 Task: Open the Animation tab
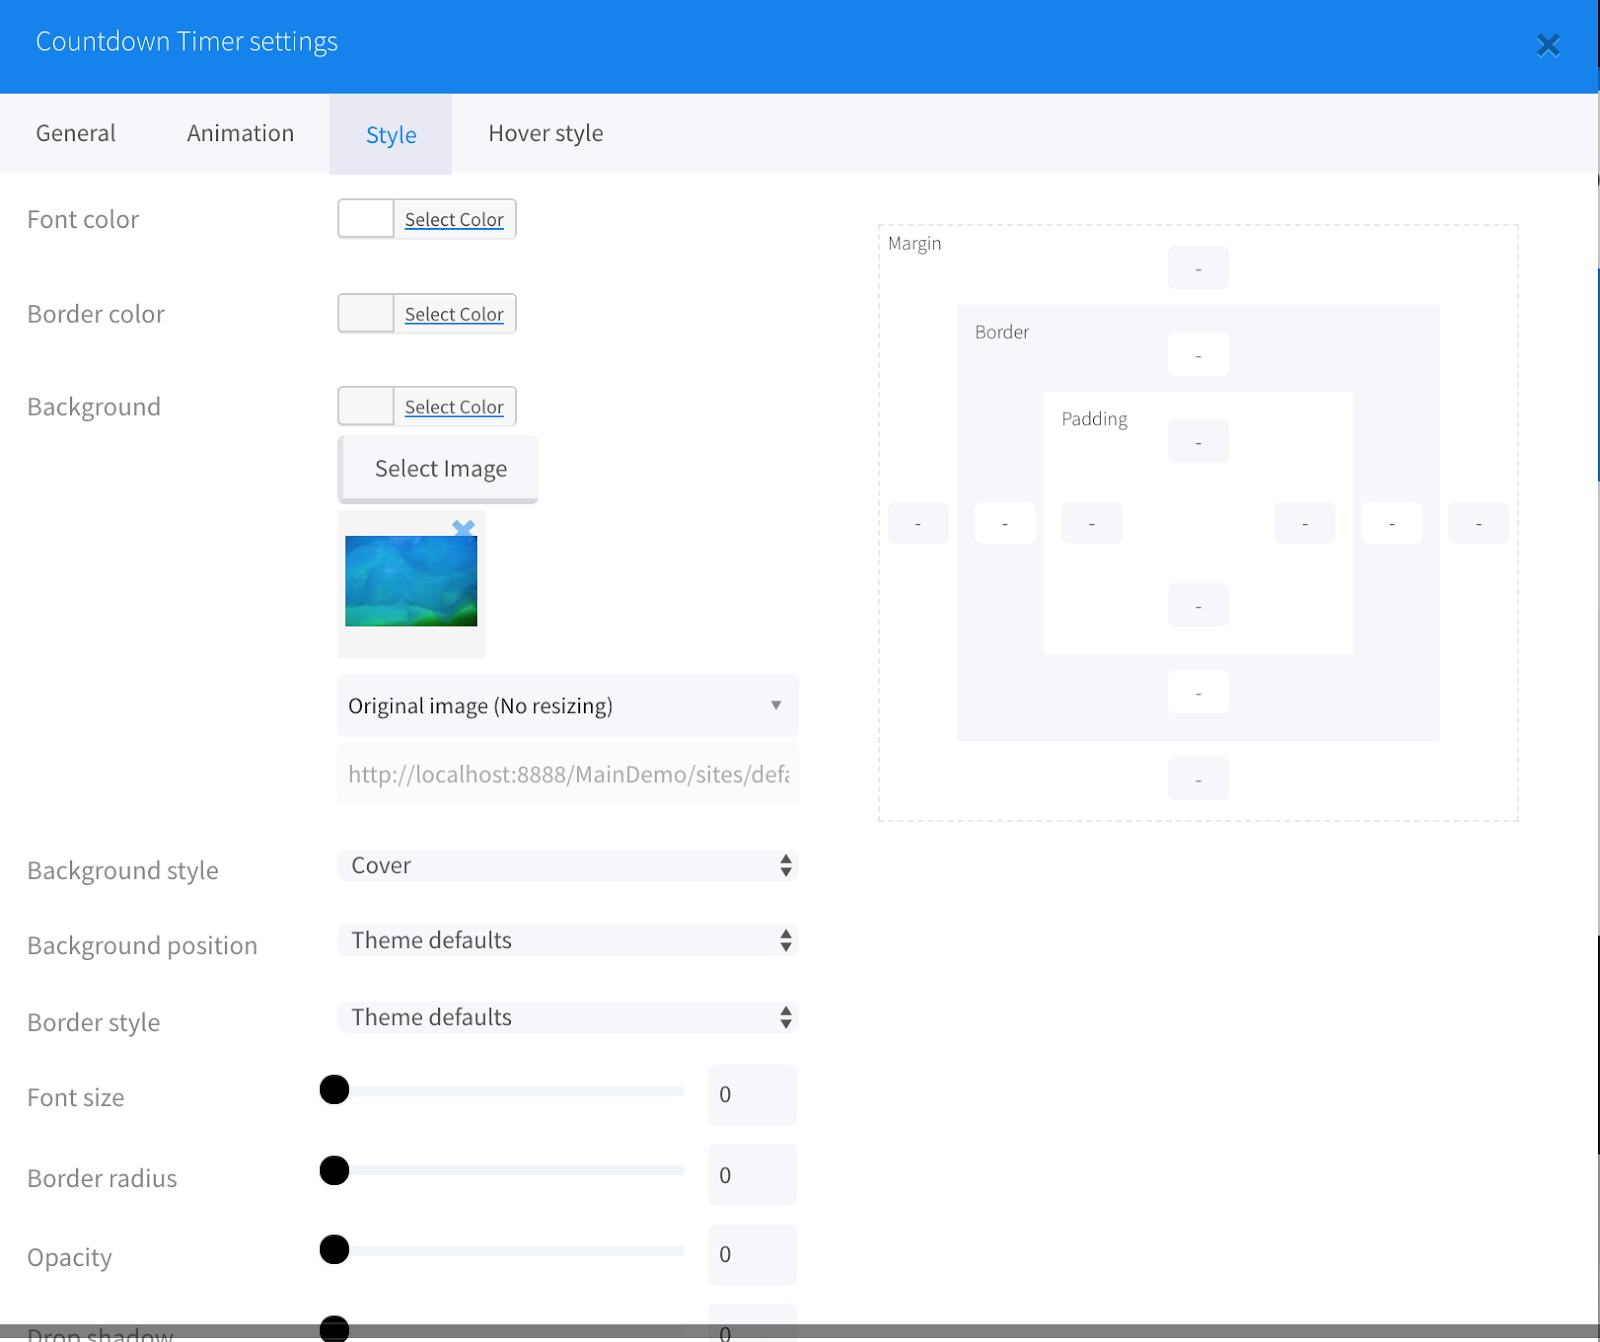point(240,133)
